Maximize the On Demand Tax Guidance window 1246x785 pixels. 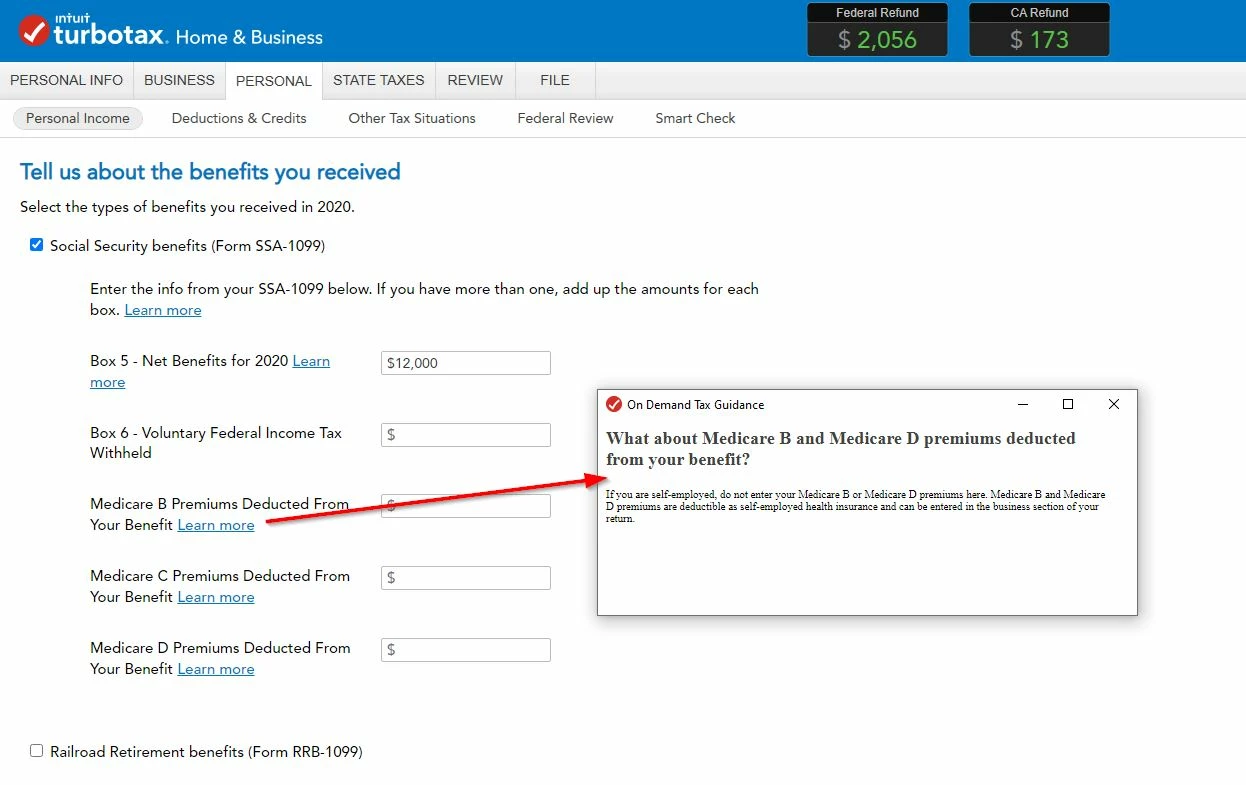tap(1068, 404)
